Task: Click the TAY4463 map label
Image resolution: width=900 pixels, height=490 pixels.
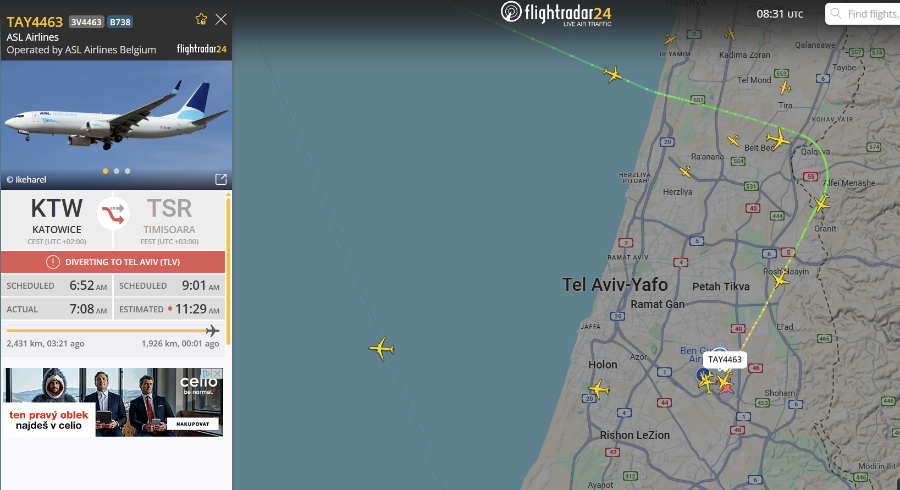Action: [x=724, y=359]
